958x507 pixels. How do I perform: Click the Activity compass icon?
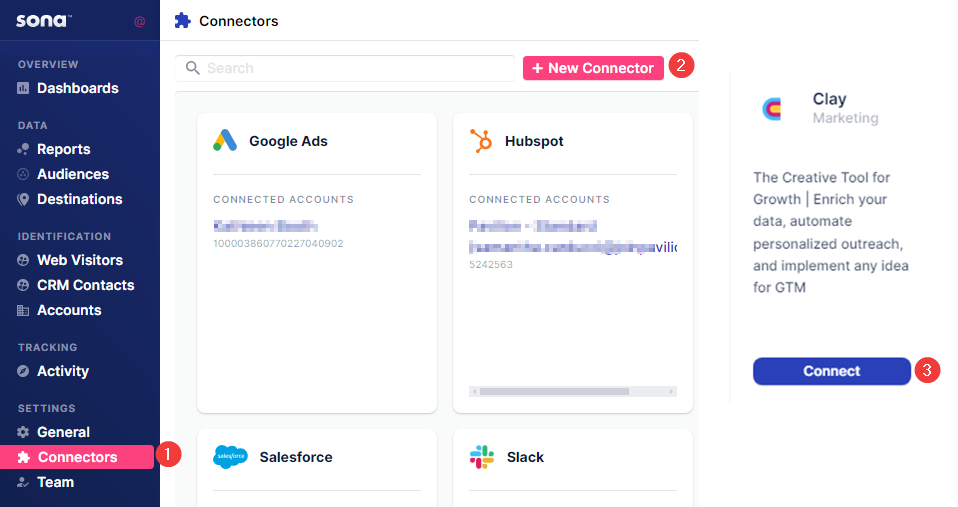[x=23, y=371]
